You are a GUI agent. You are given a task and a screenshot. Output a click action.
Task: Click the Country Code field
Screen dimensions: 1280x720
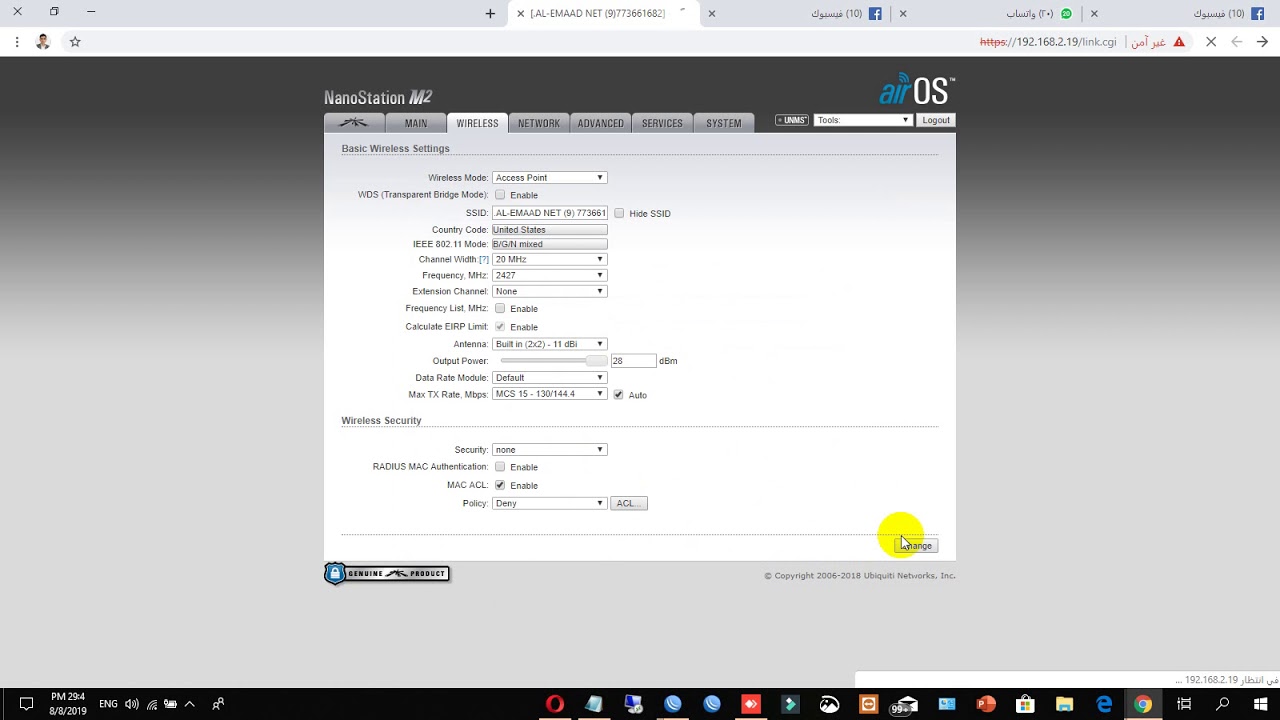click(549, 230)
